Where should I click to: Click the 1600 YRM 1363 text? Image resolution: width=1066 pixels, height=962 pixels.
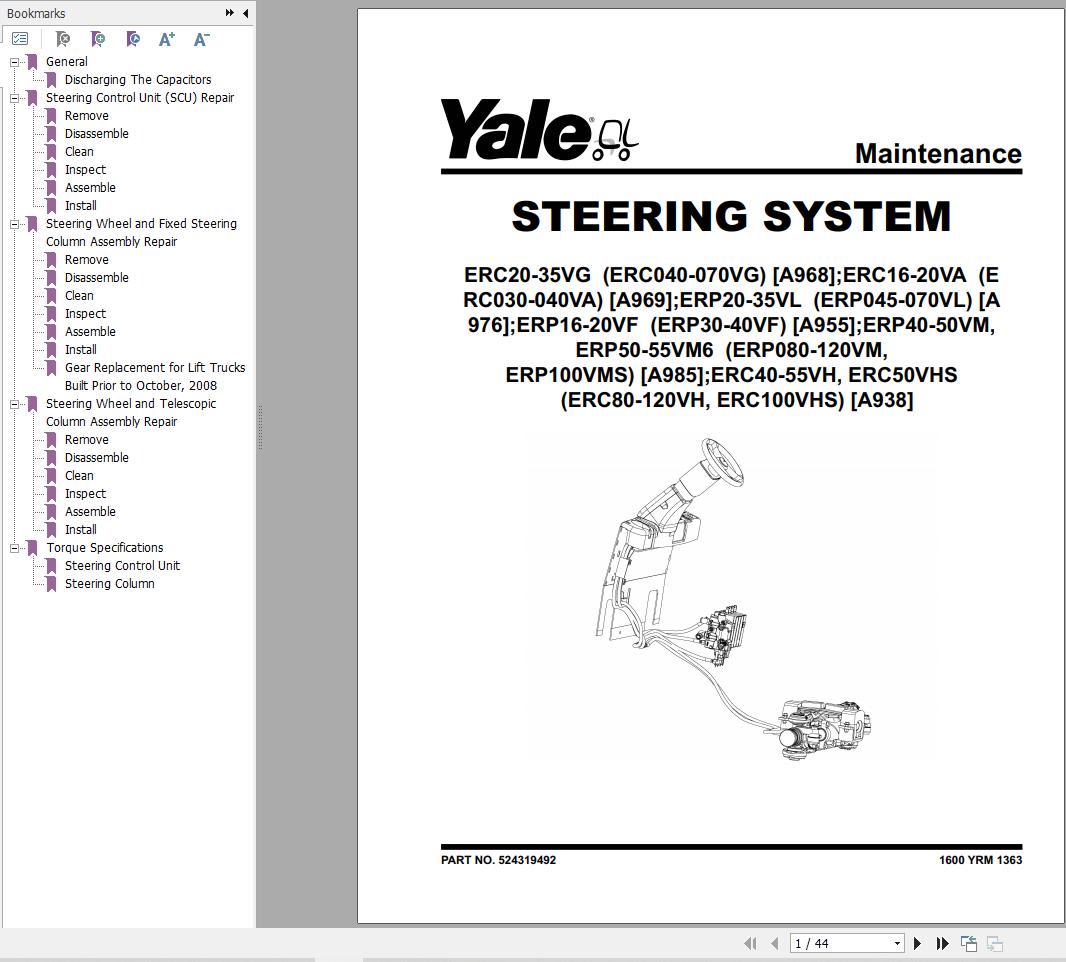980,860
